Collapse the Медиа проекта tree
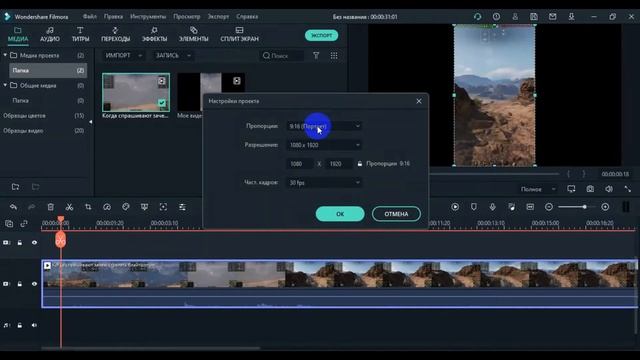 (5, 55)
